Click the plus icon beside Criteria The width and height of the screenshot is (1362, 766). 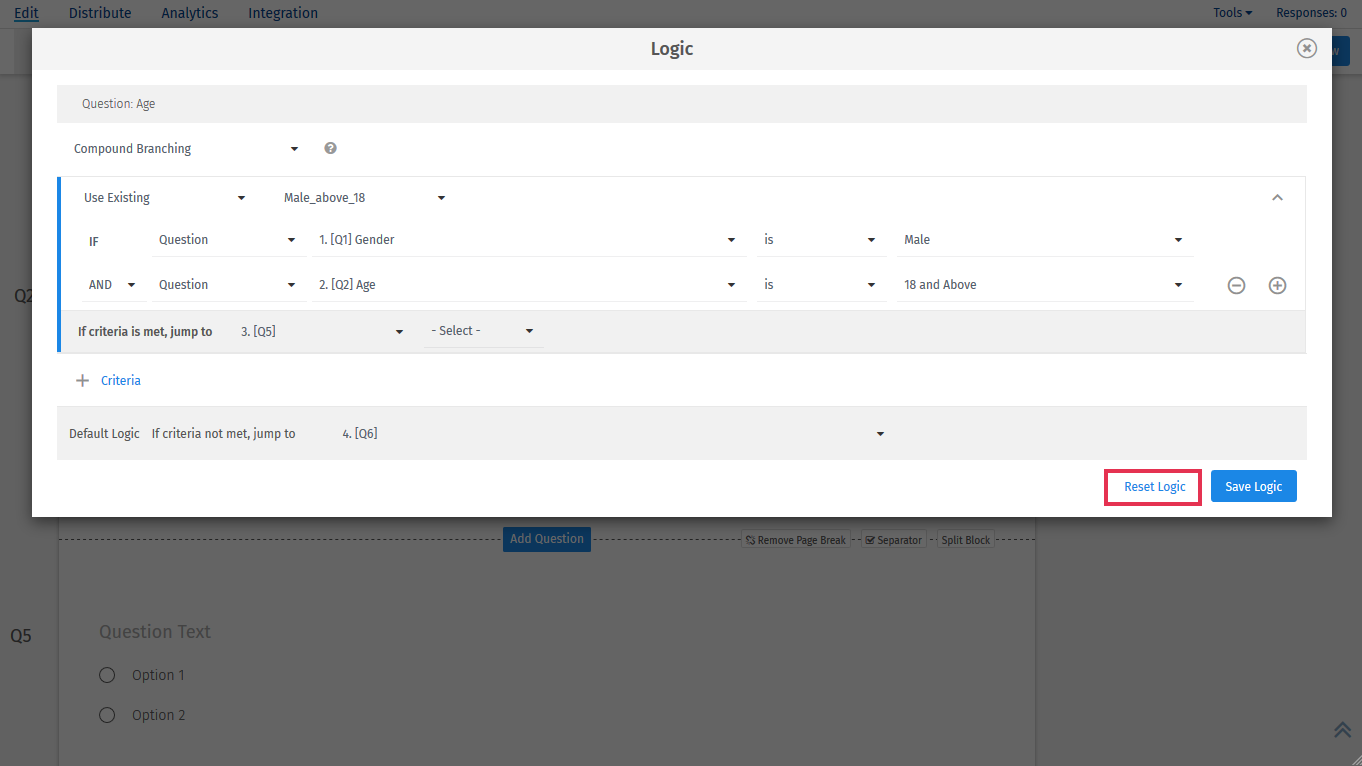pos(82,380)
